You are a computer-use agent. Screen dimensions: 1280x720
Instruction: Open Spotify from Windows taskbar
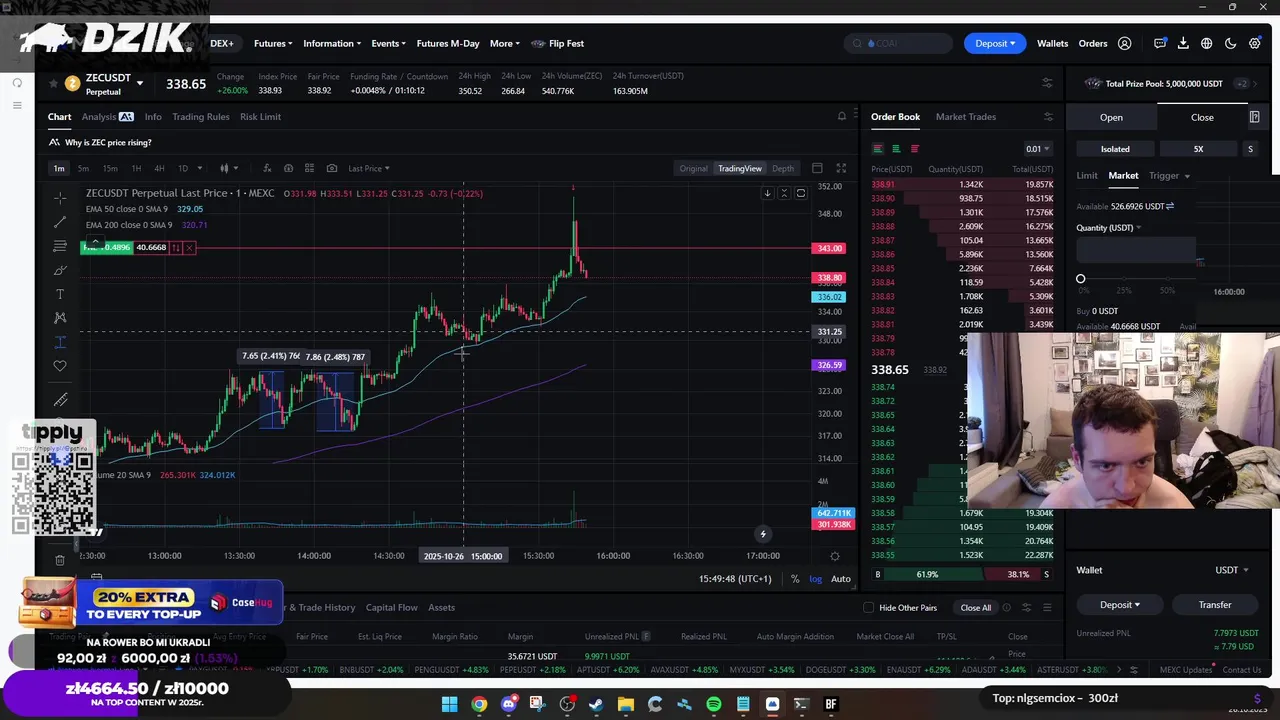tap(713, 704)
